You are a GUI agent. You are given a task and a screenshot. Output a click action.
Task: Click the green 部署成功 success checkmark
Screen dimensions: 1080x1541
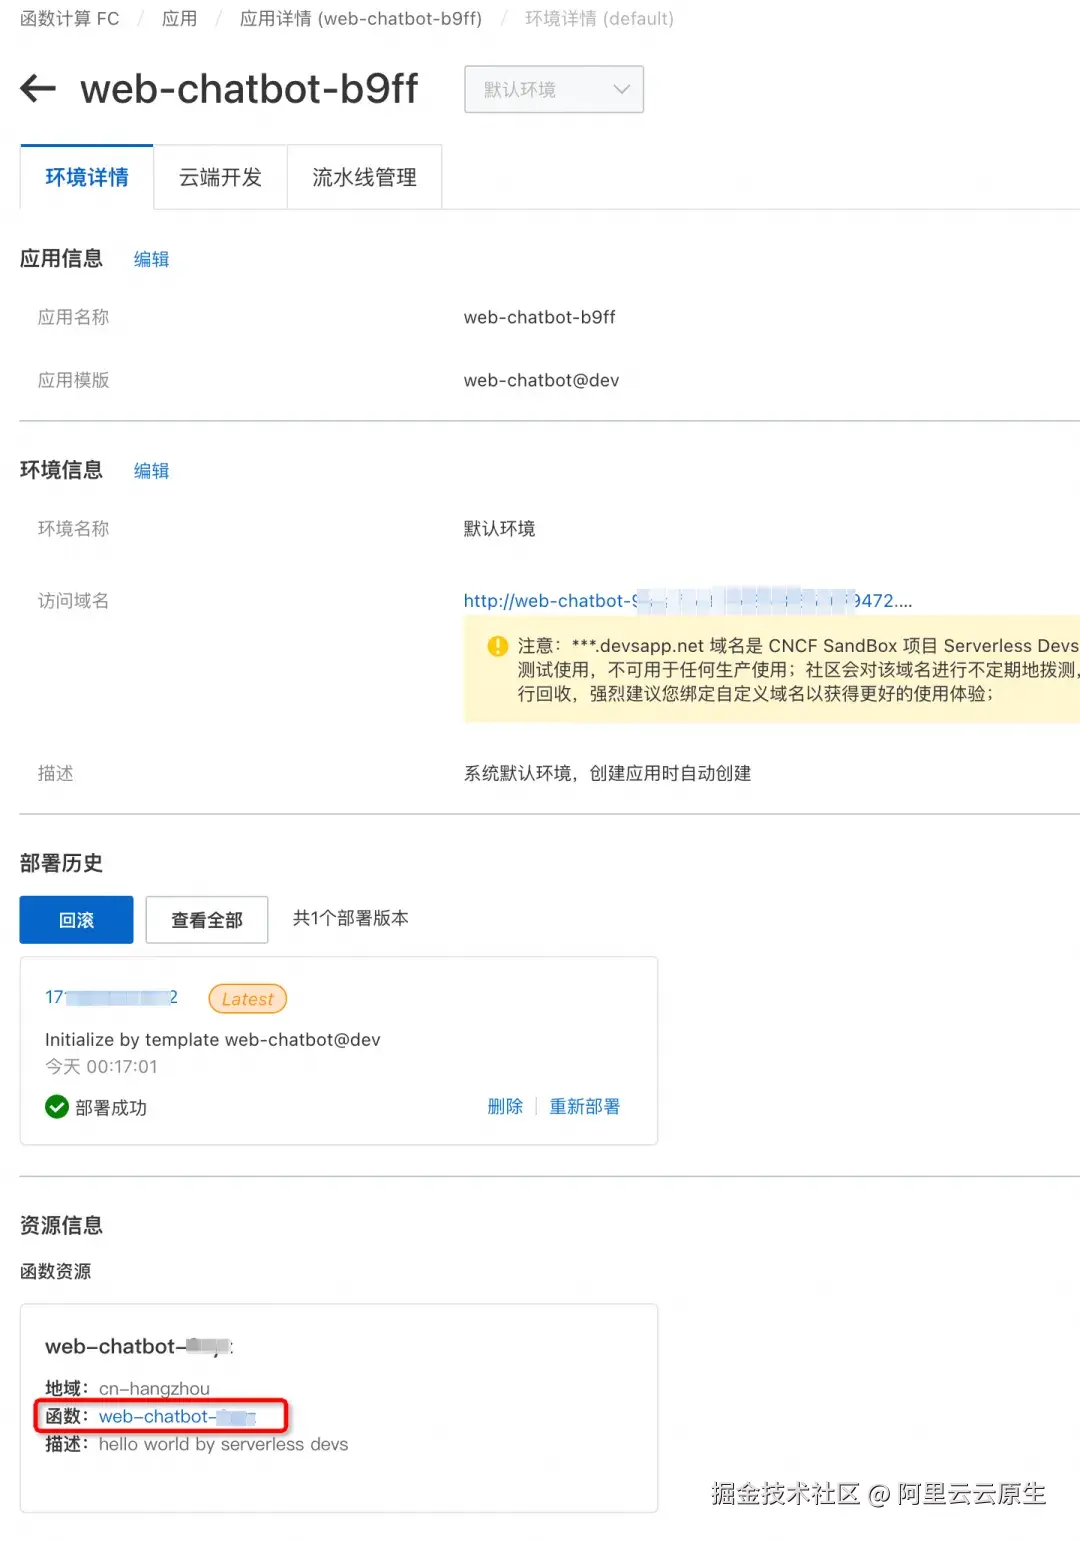(x=56, y=1107)
